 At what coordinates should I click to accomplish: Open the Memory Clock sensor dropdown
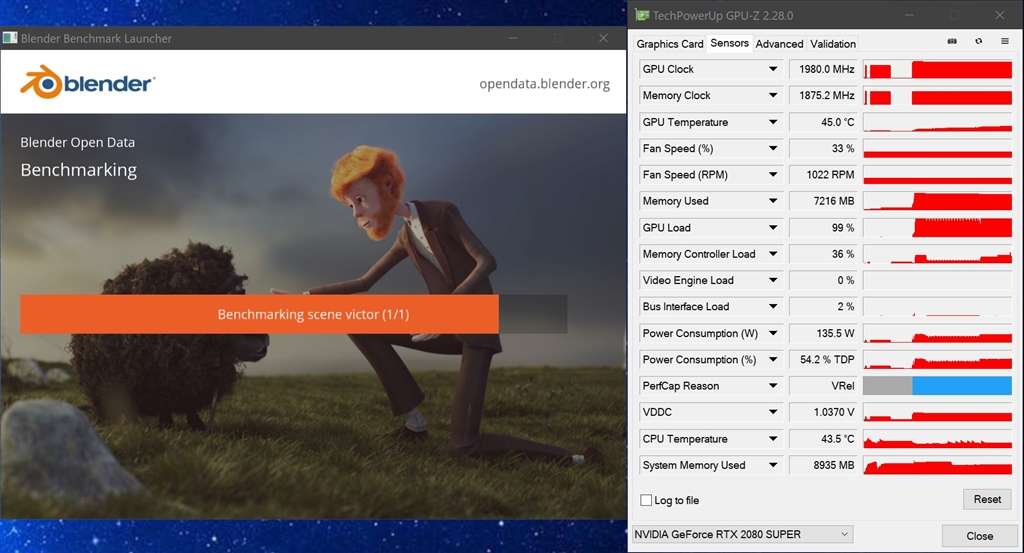[773, 95]
